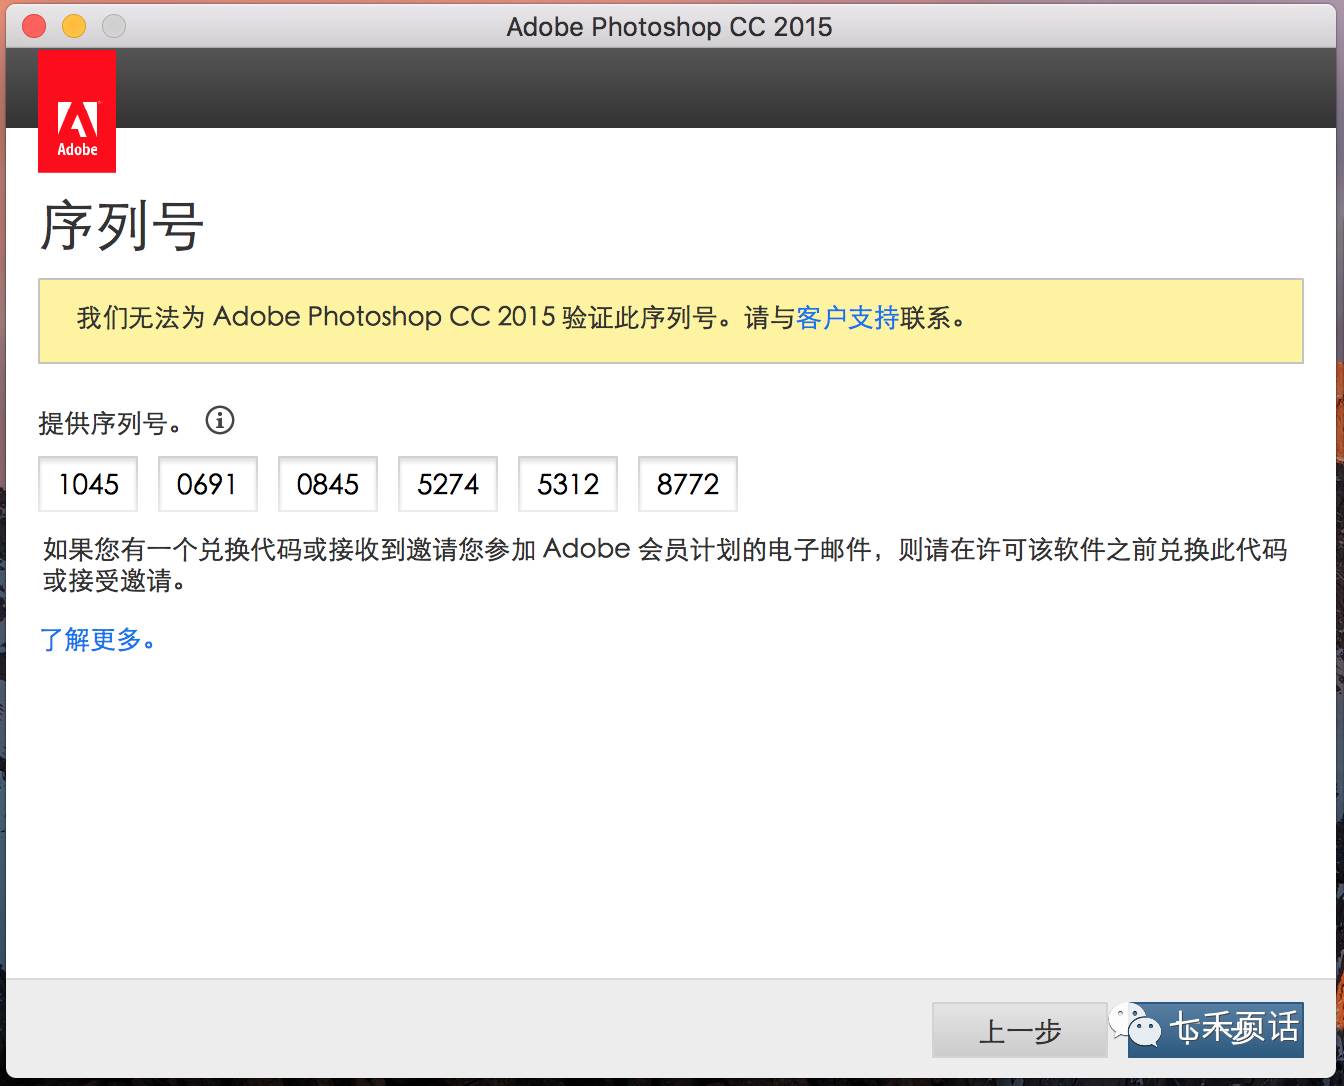This screenshot has height=1086, width=1344.
Task: Open the 客户支持 support link
Action: pos(847,318)
